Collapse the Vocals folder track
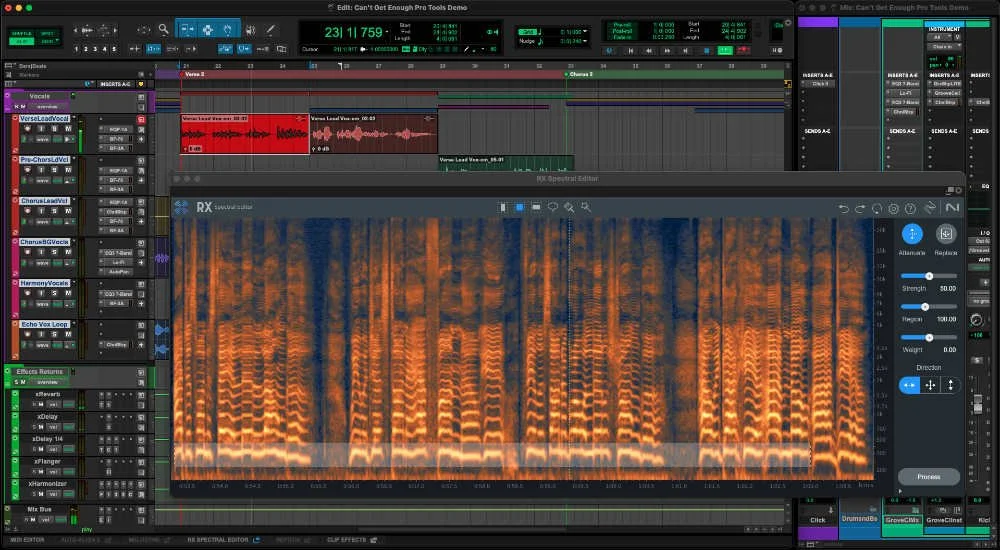1000x550 pixels. [8, 95]
